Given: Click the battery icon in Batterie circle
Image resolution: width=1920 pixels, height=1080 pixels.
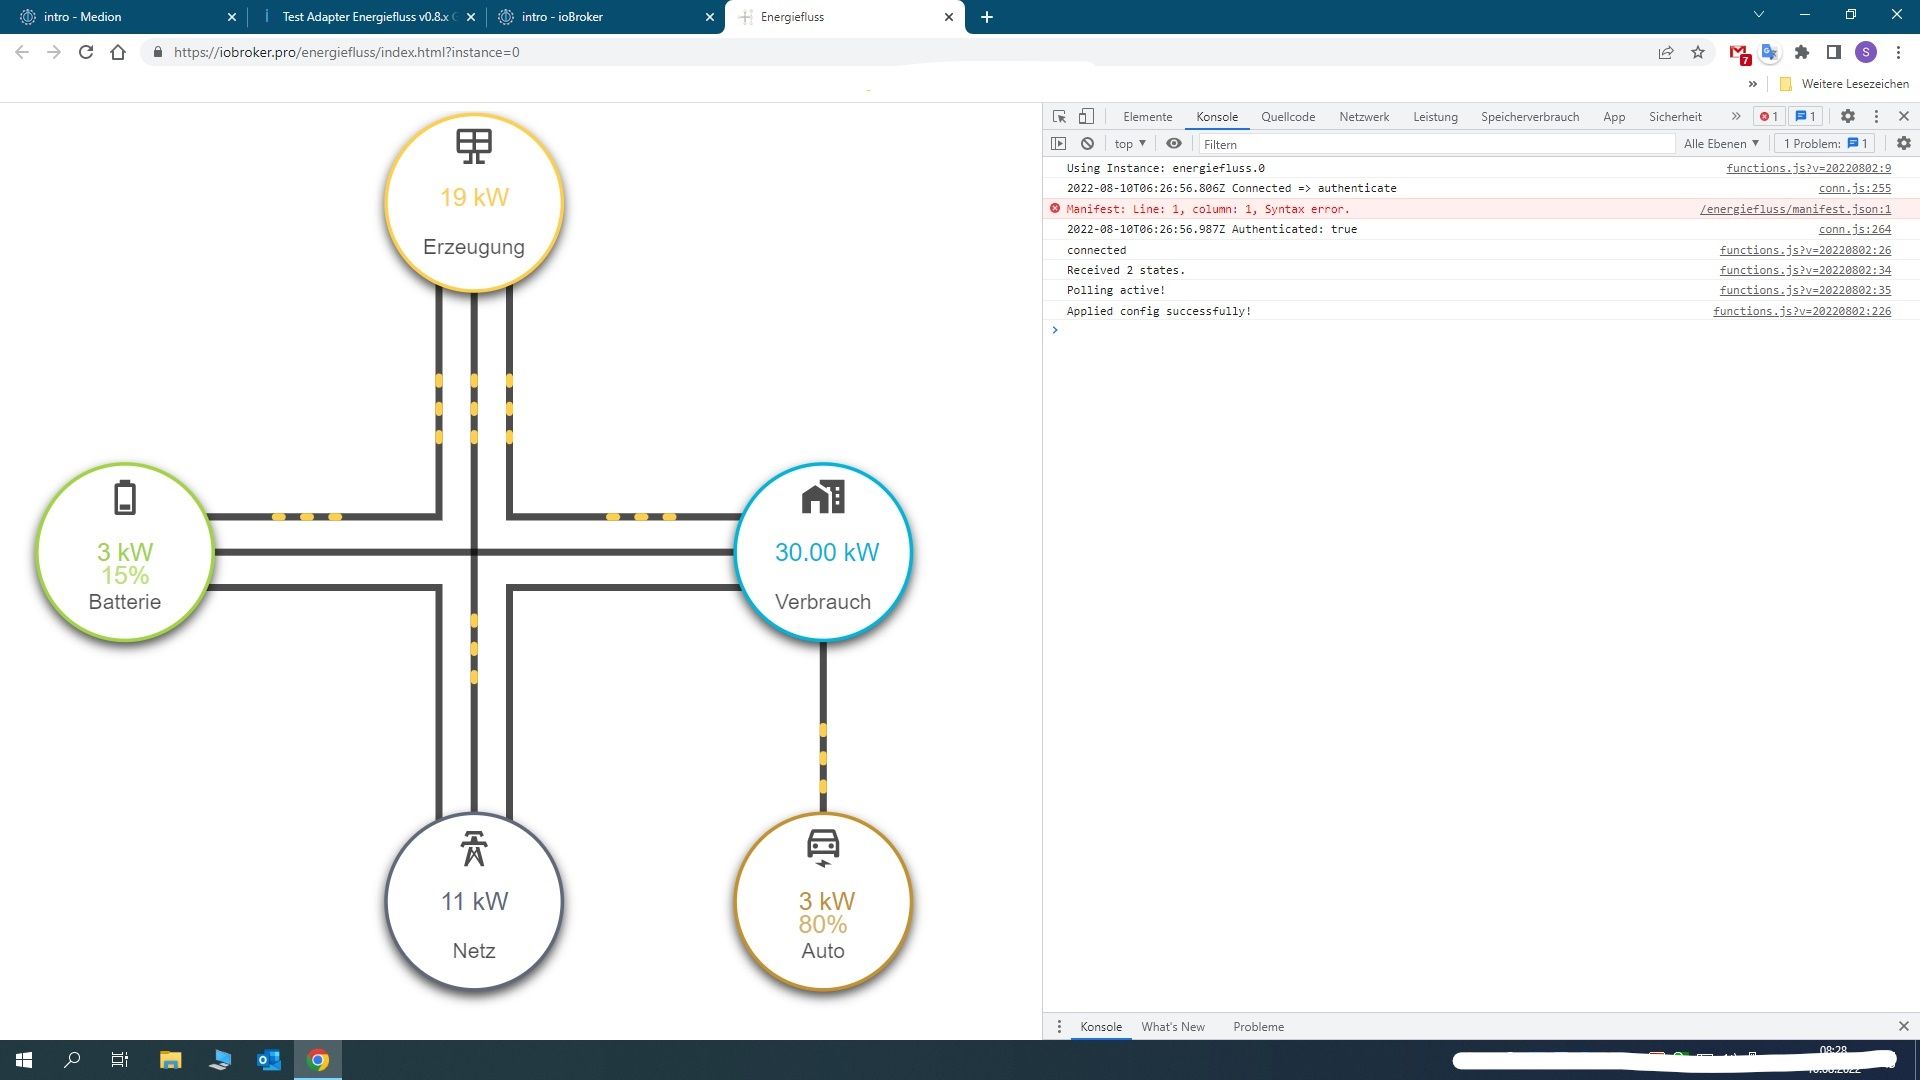Looking at the screenshot, I should pos(125,497).
